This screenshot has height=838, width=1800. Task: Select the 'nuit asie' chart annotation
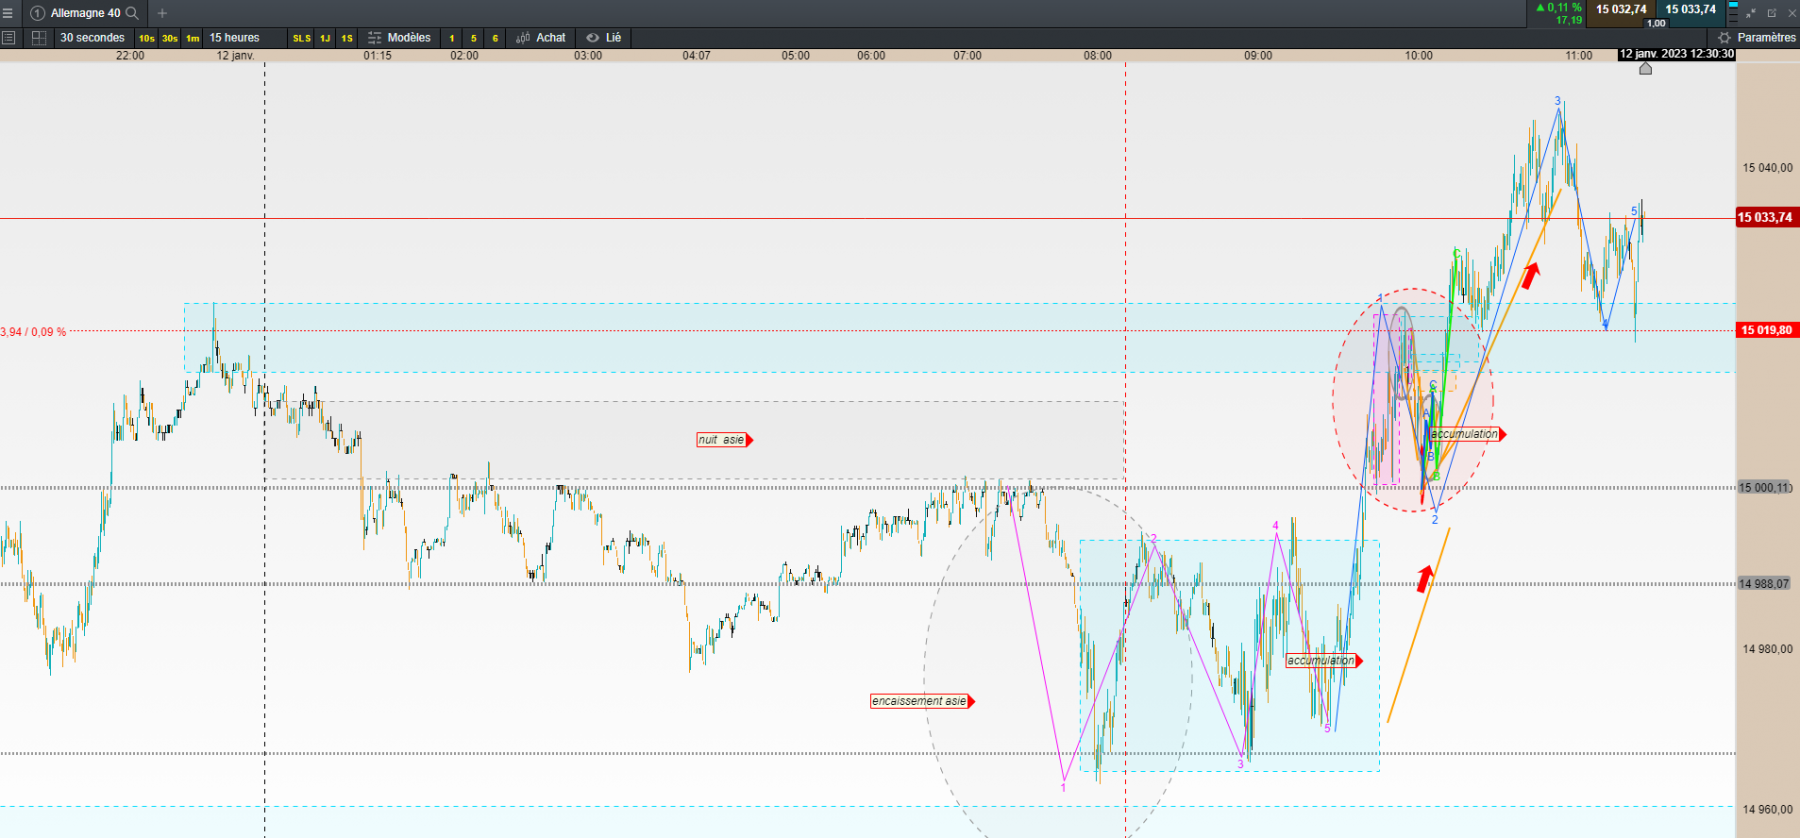click(x=724, y=440)
